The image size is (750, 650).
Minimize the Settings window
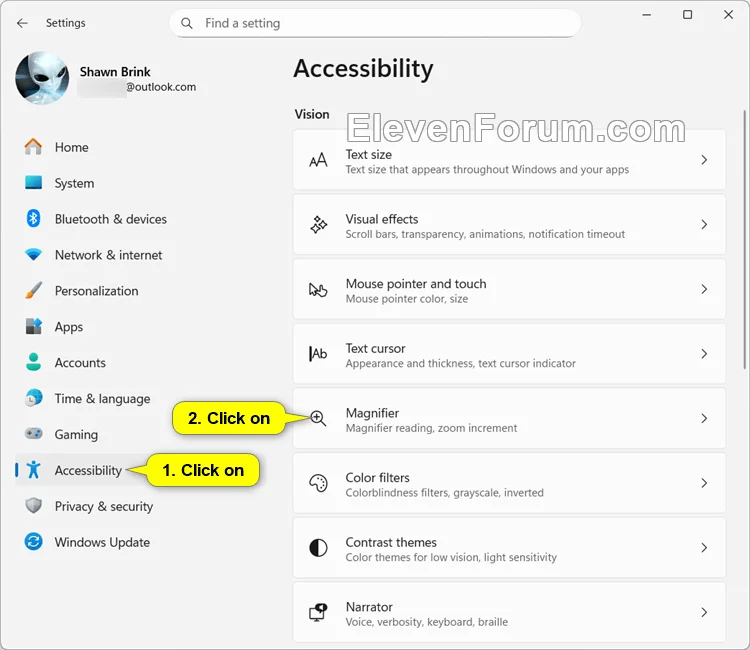pos(647,15)
